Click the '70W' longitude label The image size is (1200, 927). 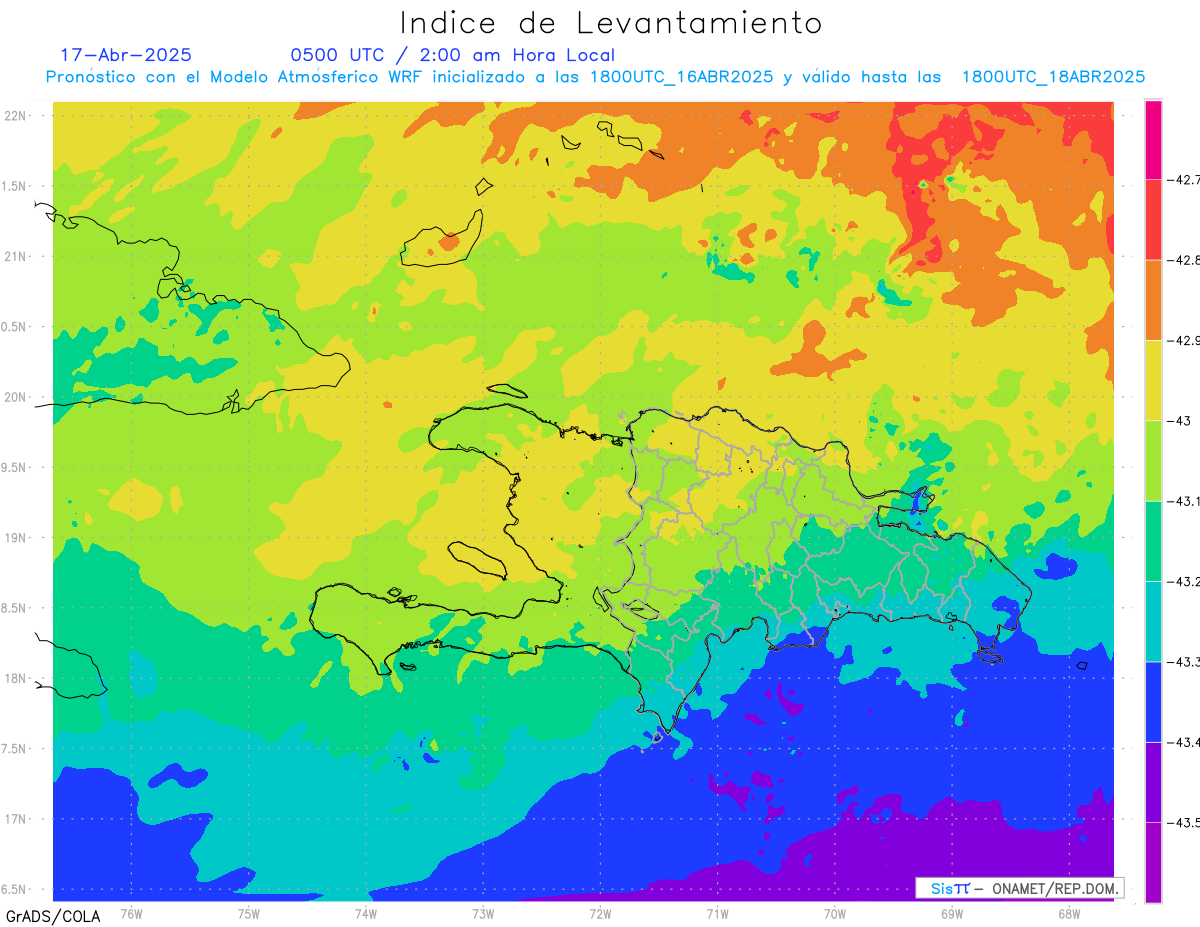835,914
